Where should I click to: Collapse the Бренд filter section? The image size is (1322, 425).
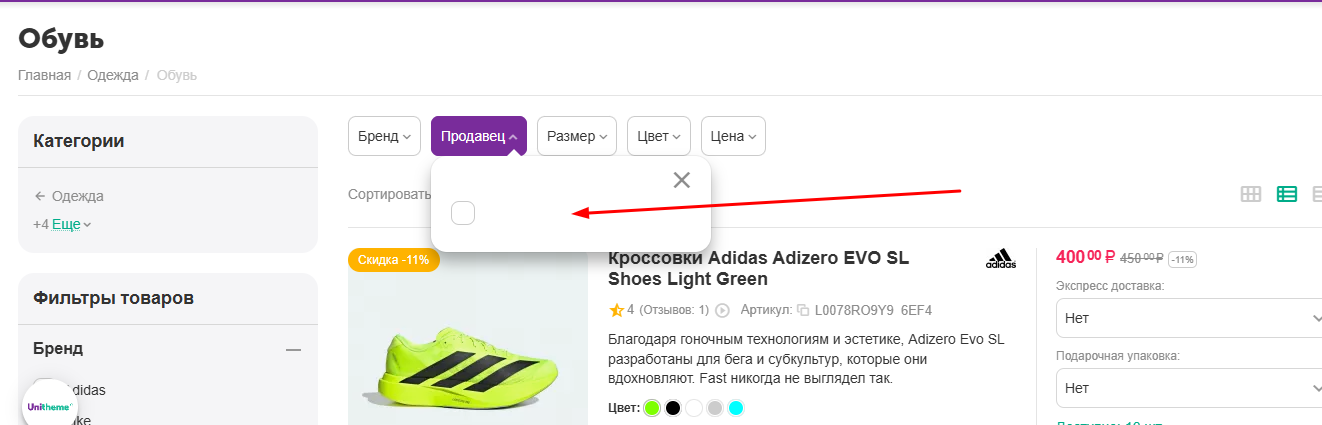click(x=293, y=349)
